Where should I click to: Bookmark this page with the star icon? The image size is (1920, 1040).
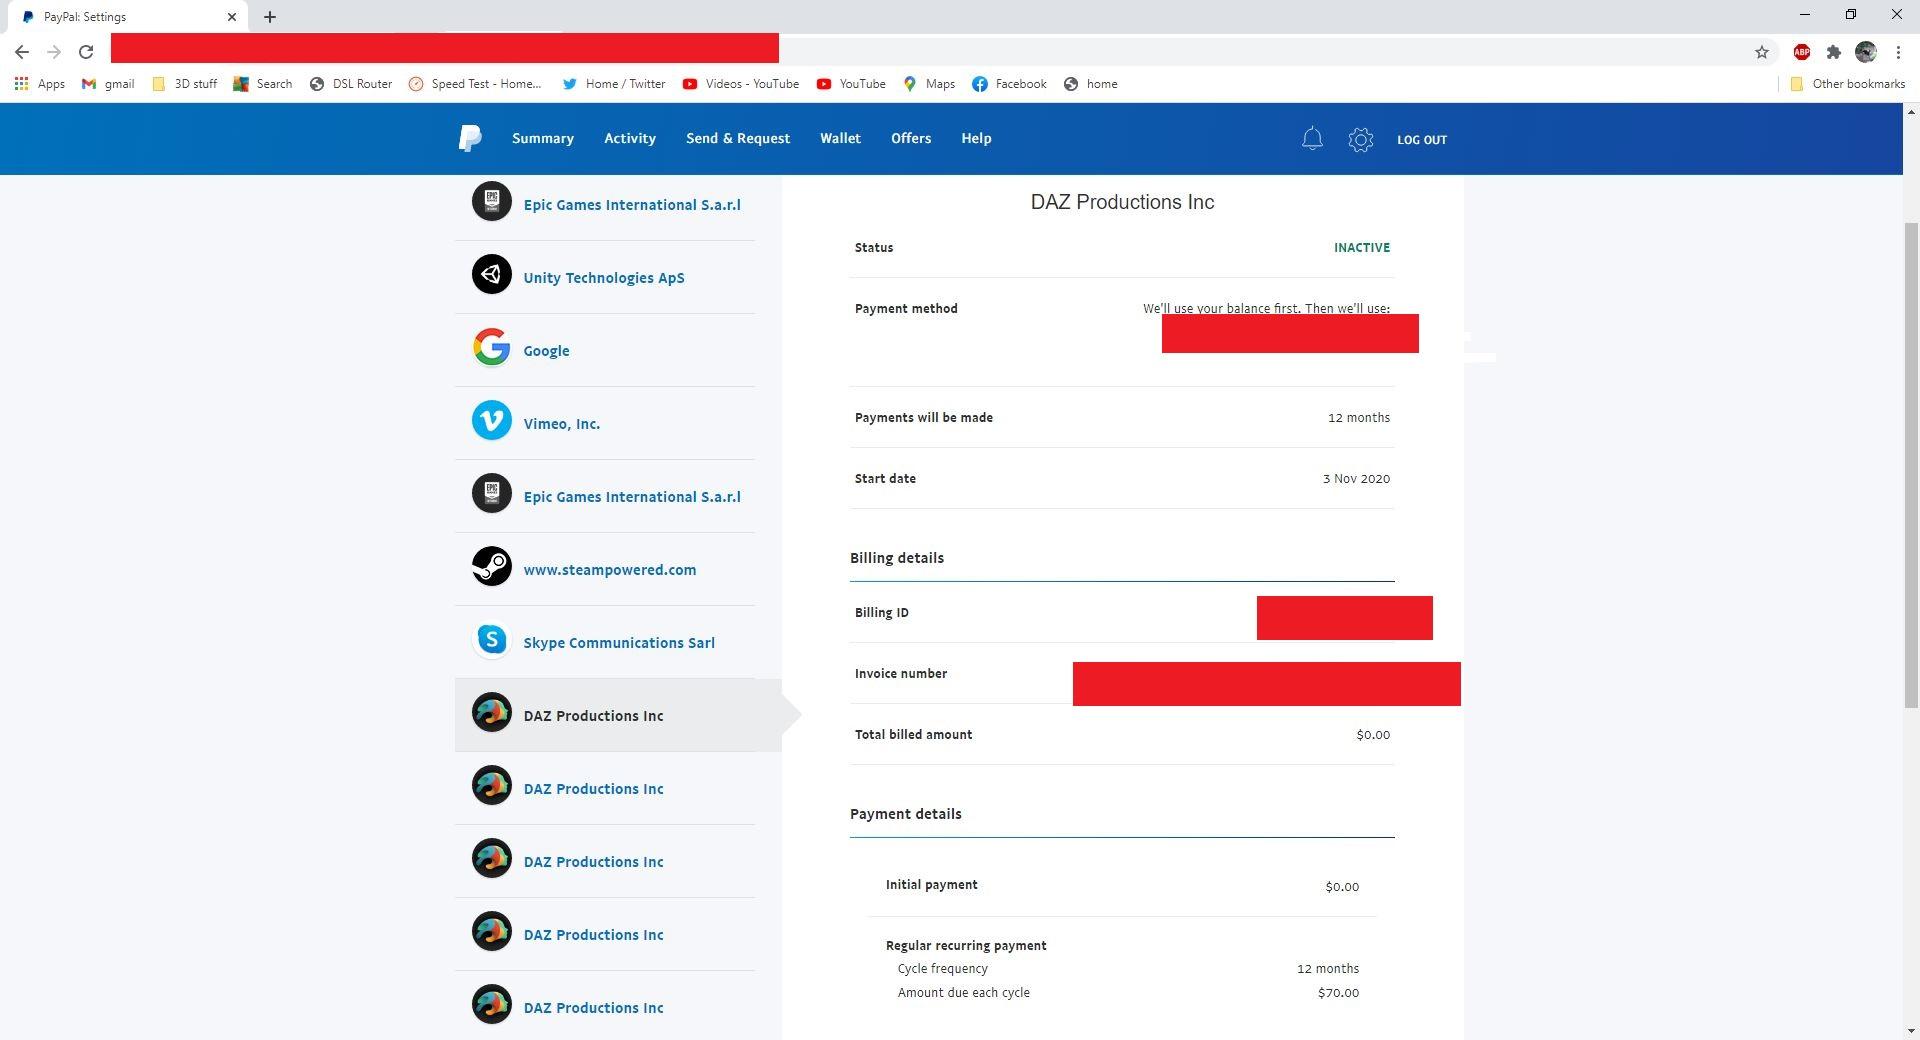(1762, 52)
